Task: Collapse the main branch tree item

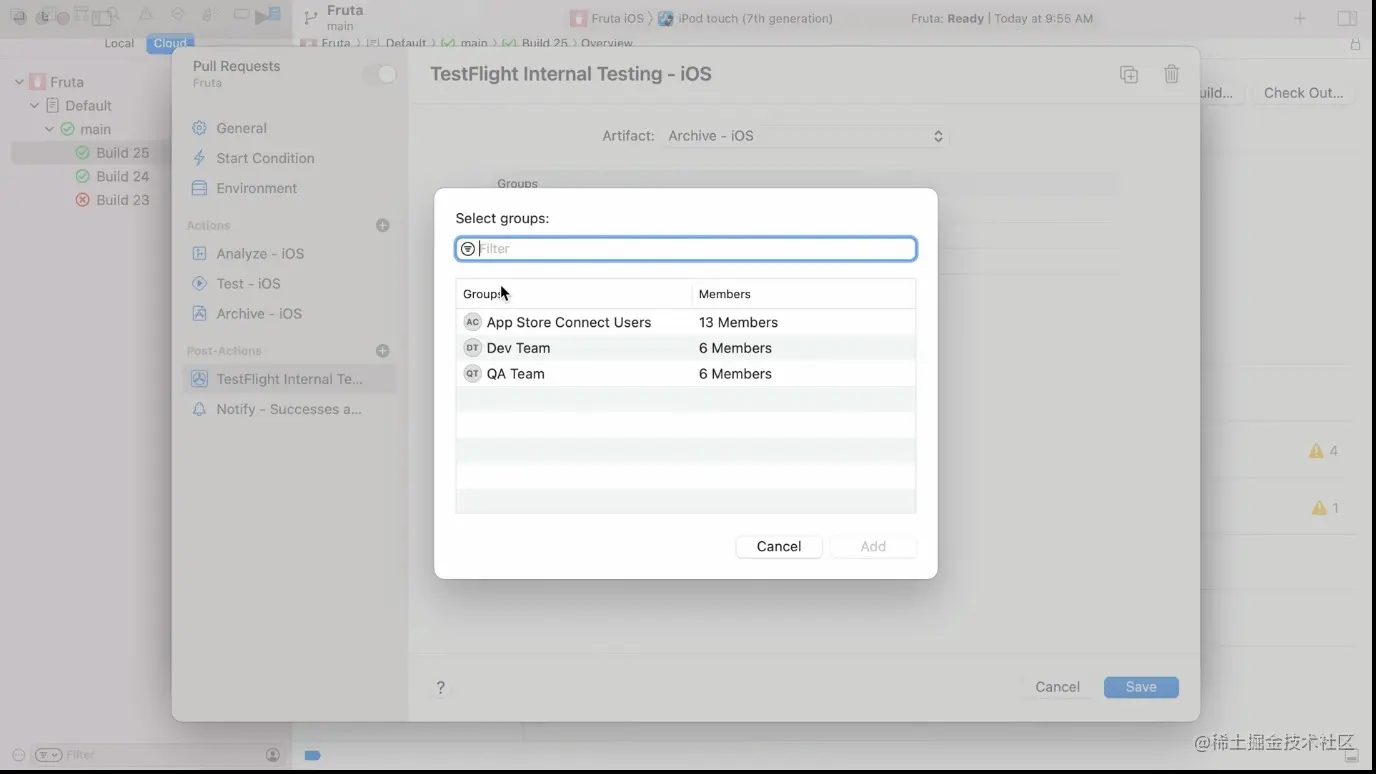Action: [49, 129]
